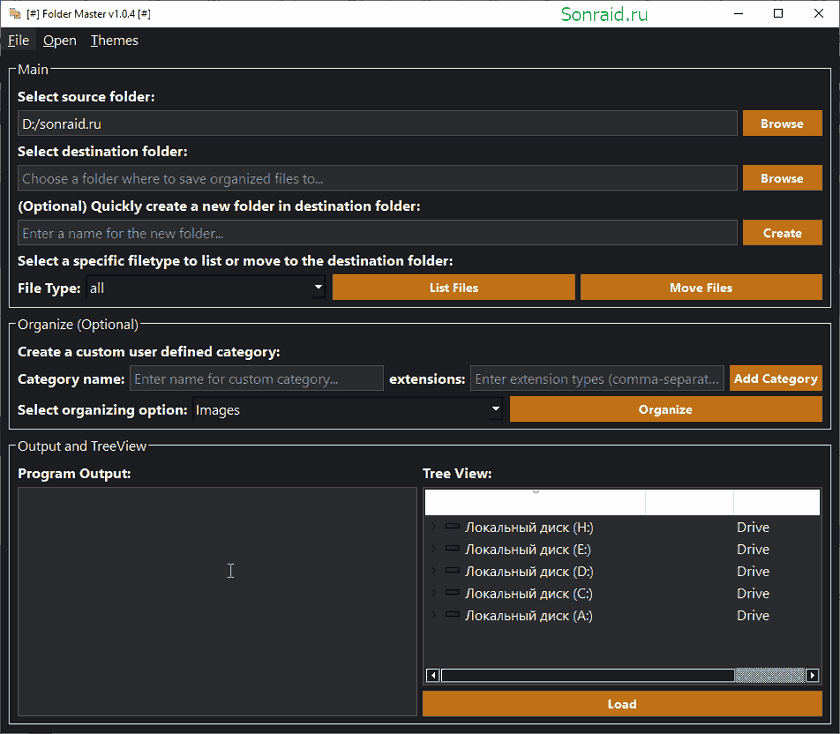Select Локальный диск (H:) in Tree View
Viewport: 840px width, 734px height.
[x=529, y=527]
